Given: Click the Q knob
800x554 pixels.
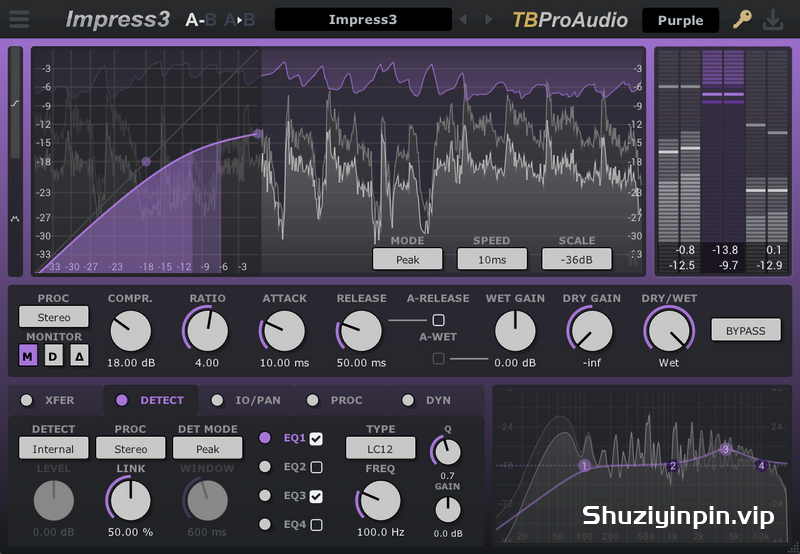Looking at the screenshot, I should [x=447, y=451].
